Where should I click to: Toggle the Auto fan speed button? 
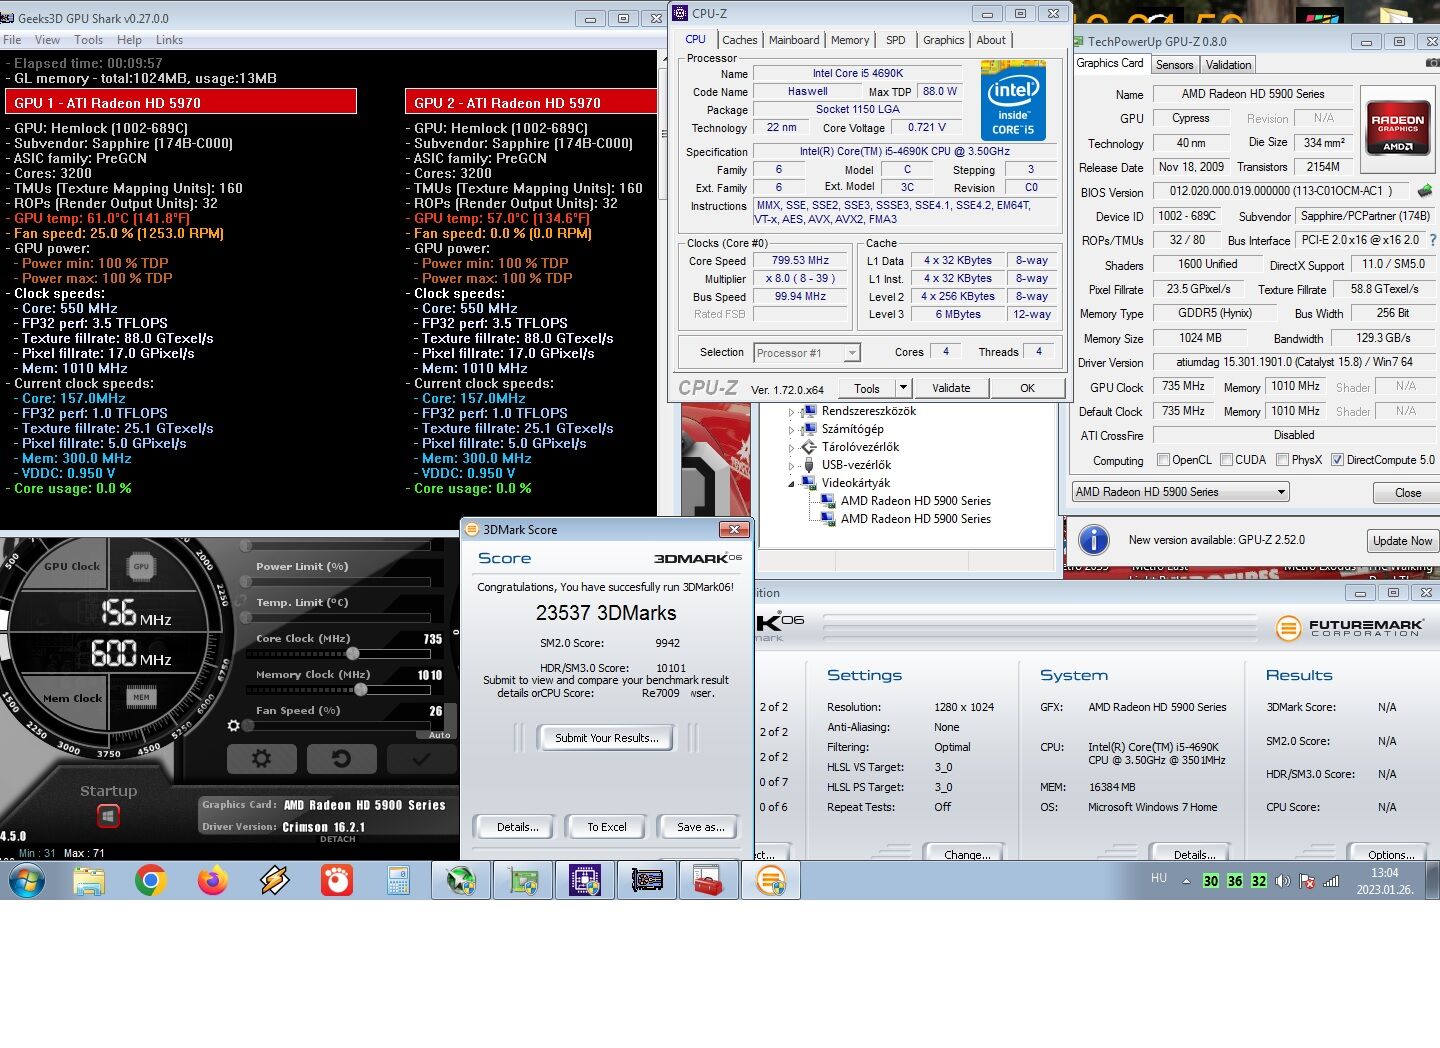point(439,735)
